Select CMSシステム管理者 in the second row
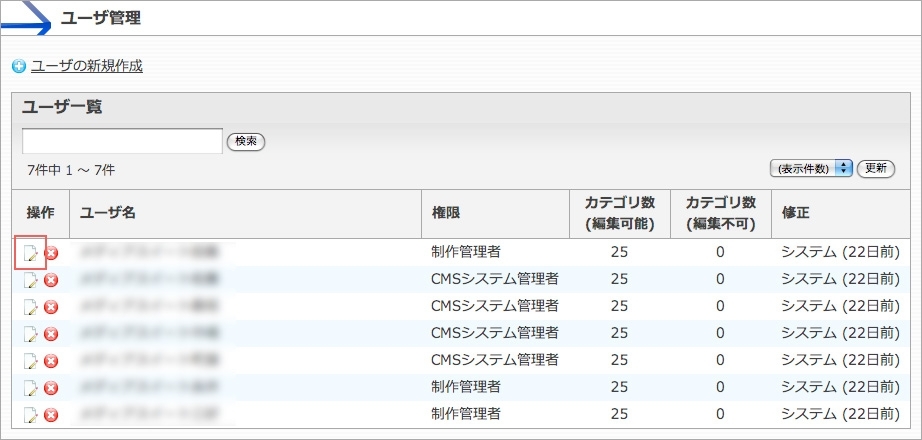 click(x=495, y=279)
